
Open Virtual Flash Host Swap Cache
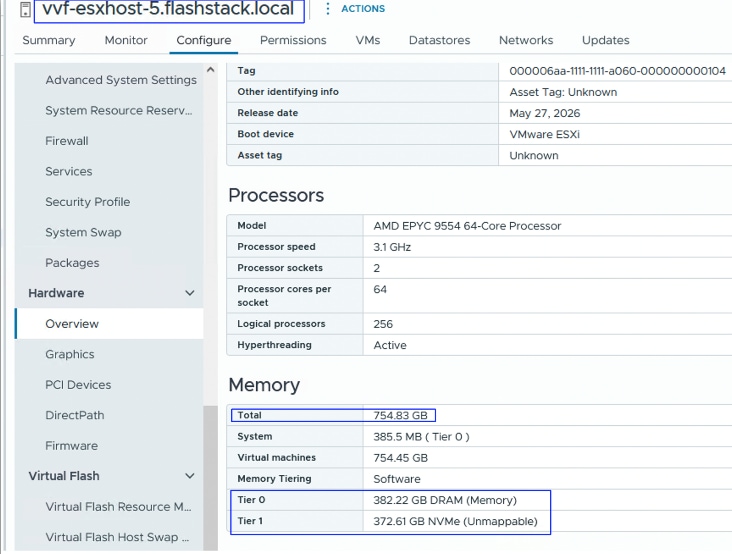pos(117,537)
